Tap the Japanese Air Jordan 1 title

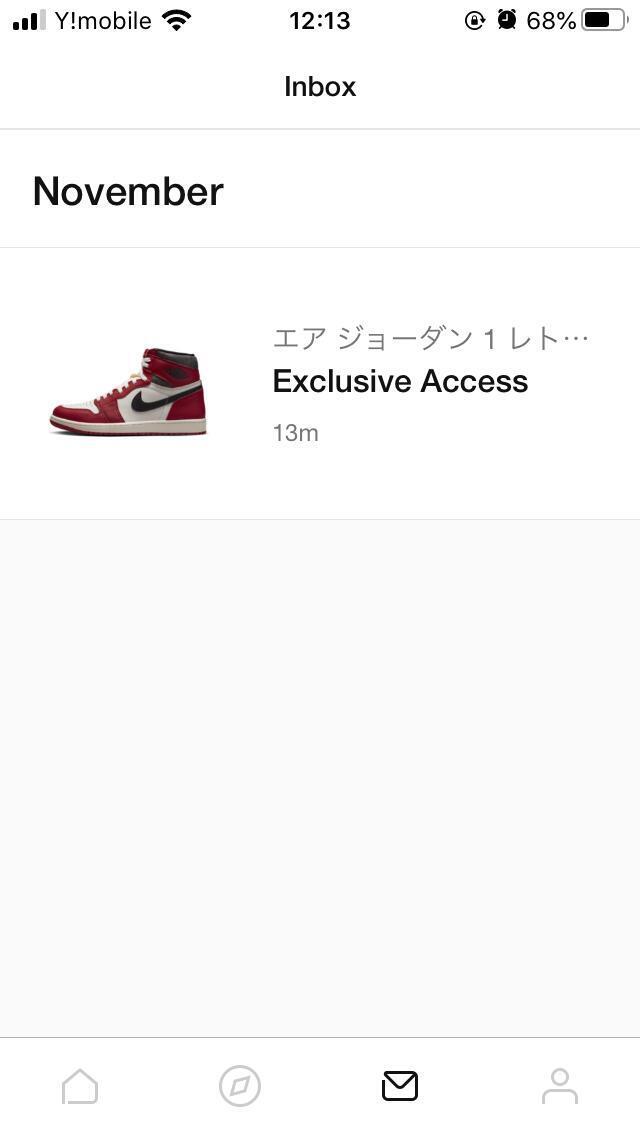(x=431, y=338)
